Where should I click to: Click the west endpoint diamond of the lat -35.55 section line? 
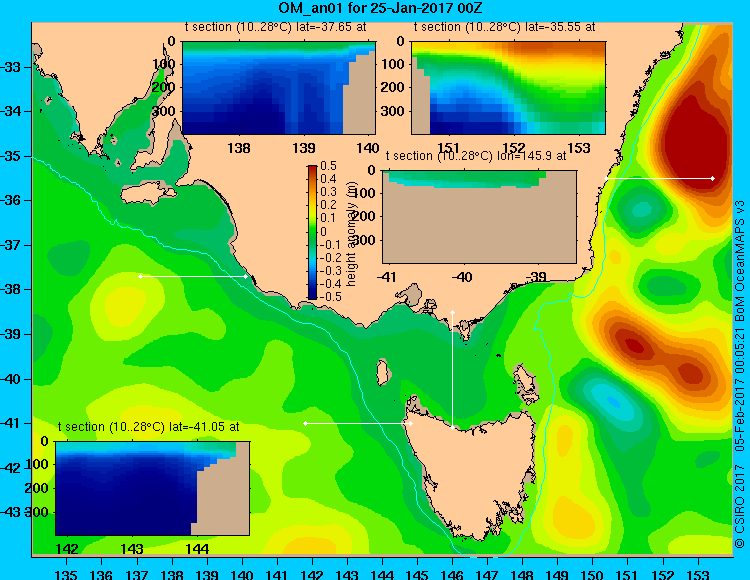tap(606, 178)
